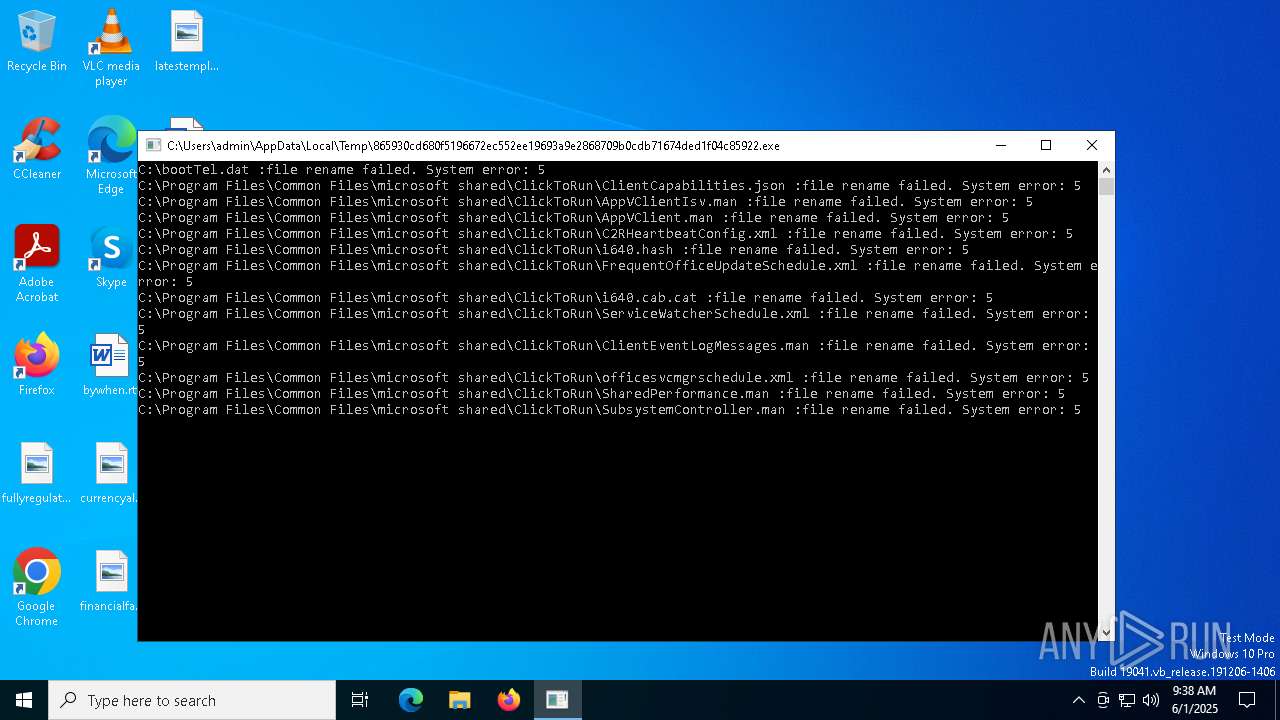The width and height of the screenshot is (1280, 720).
Task: Click the C2RHeartbeatConfig.xml error line
Action: click(x=605, y=234)
